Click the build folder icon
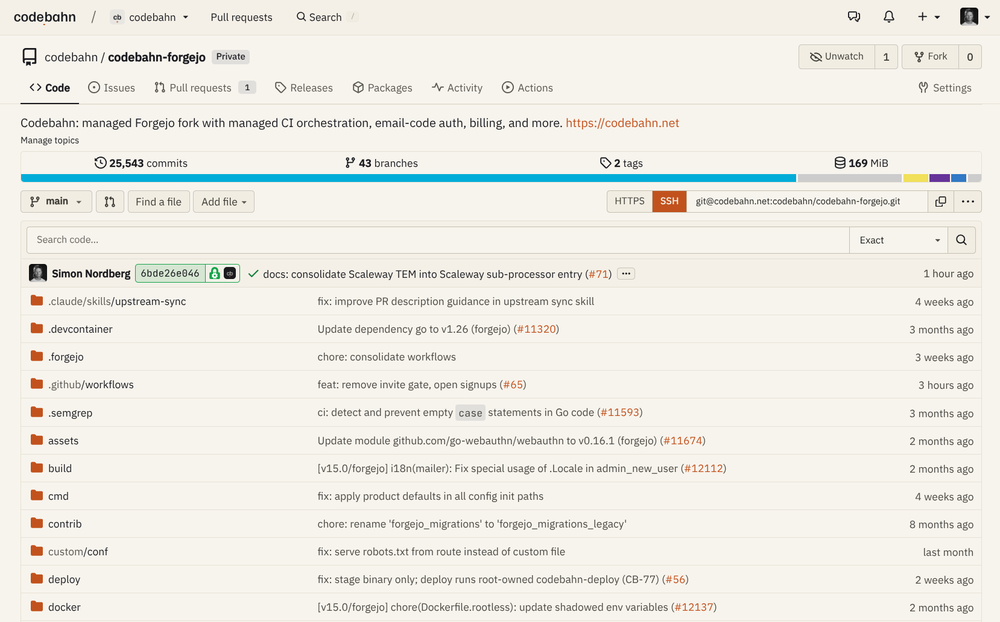 pyautogui.click(x=37, y=468)
